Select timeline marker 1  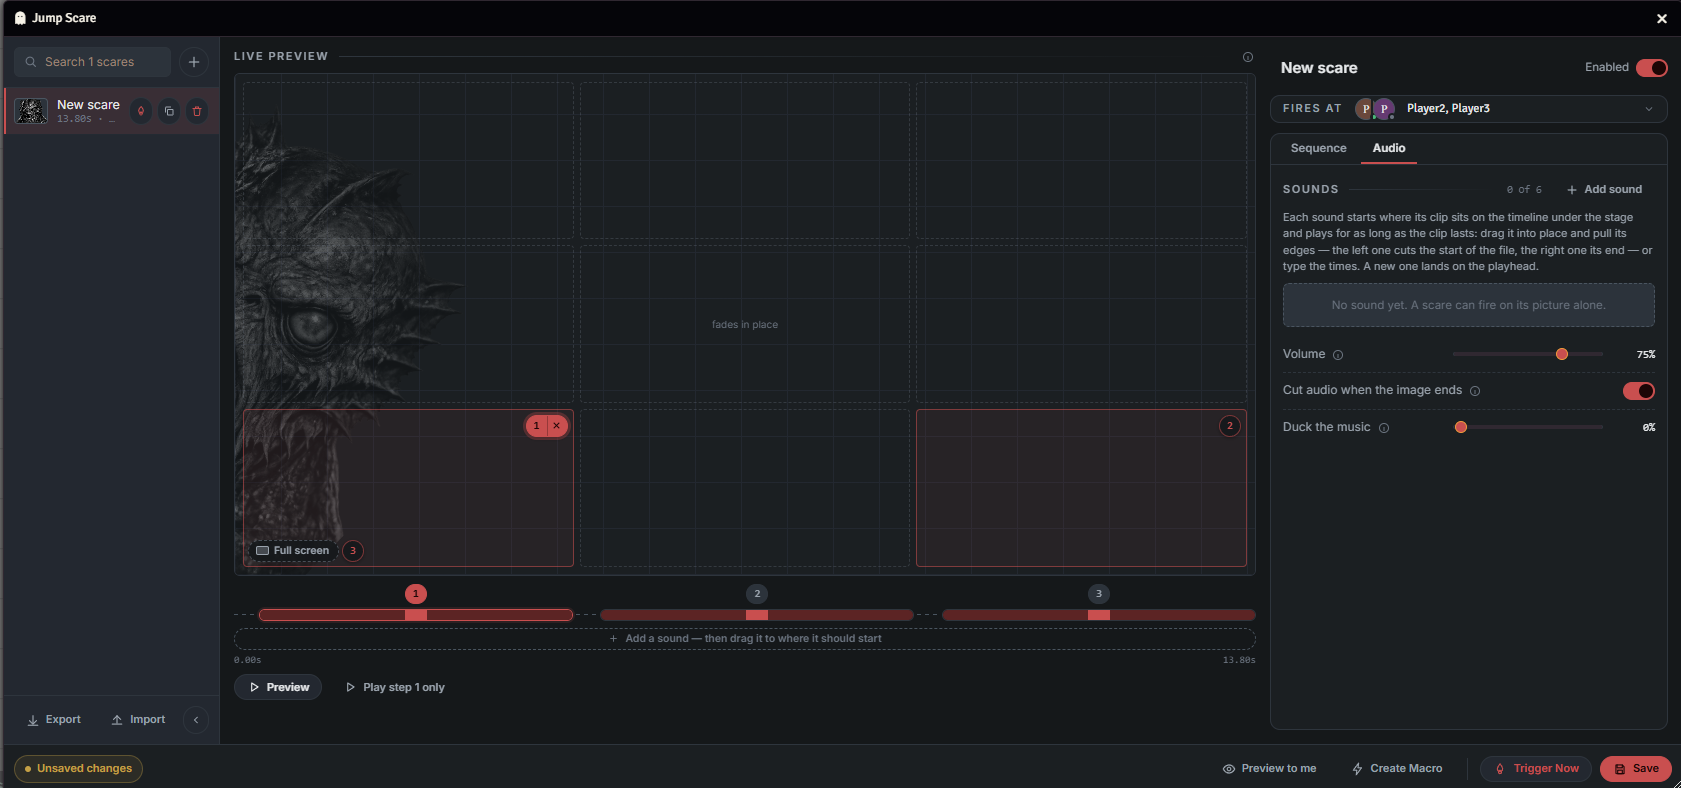(x=416, y=594)
